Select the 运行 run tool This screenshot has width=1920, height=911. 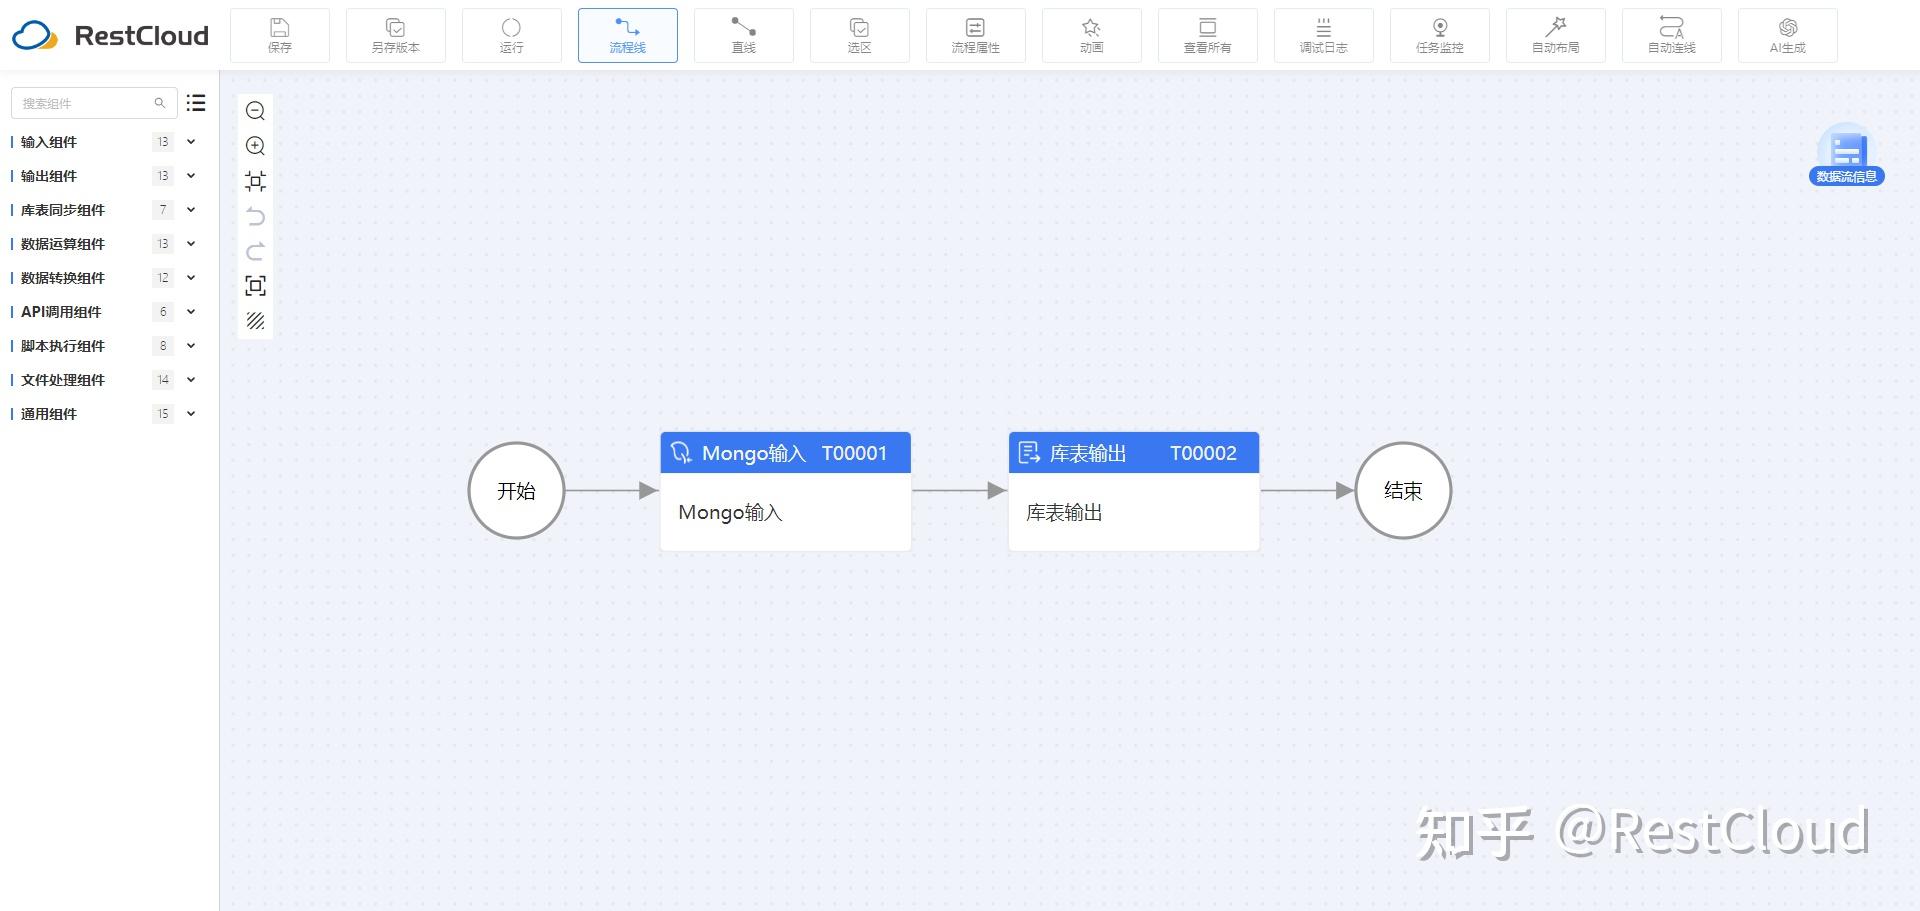512,34
